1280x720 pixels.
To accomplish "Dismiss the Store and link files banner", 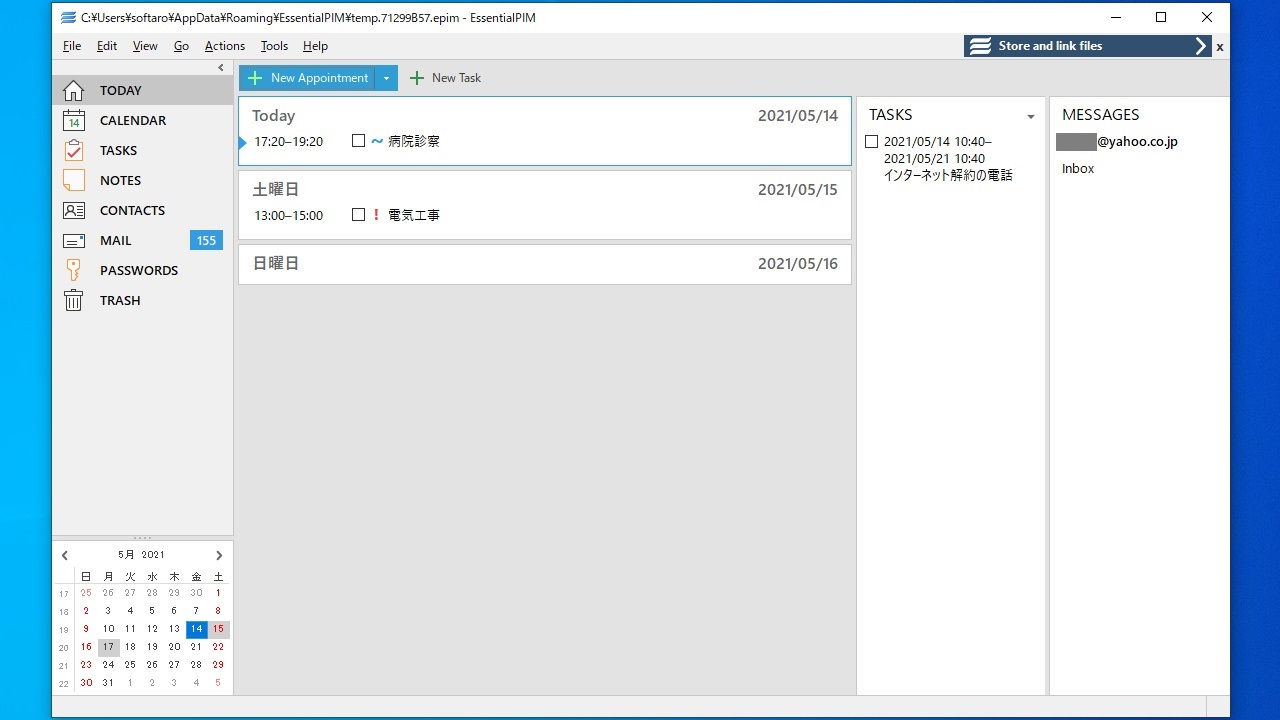I will [x=1220, y=47].
